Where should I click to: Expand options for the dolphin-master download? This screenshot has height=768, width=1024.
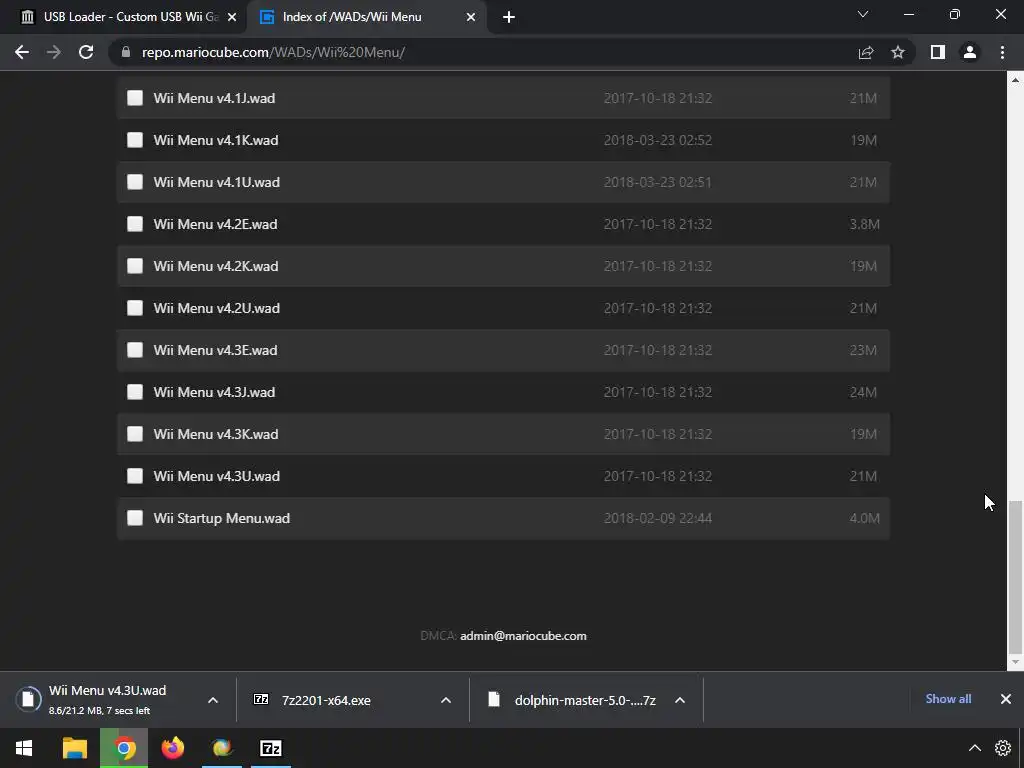[x=680, y=700]
